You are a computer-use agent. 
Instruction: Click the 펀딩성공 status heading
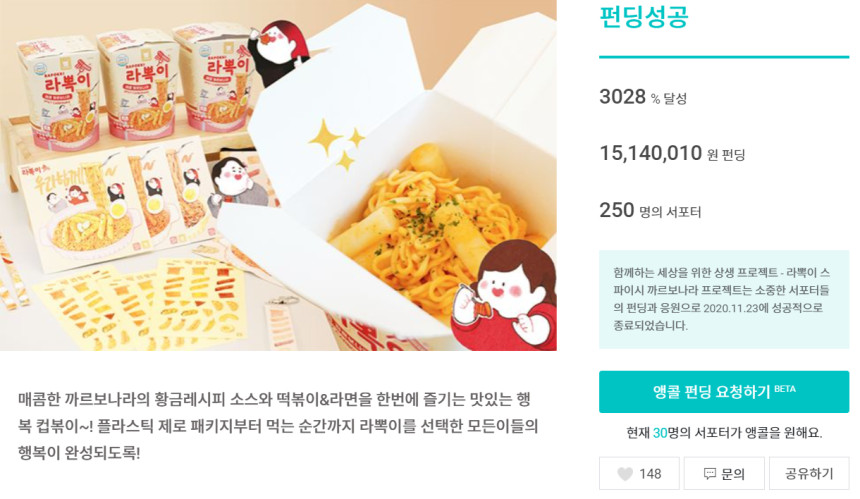(x=643, y=16)
